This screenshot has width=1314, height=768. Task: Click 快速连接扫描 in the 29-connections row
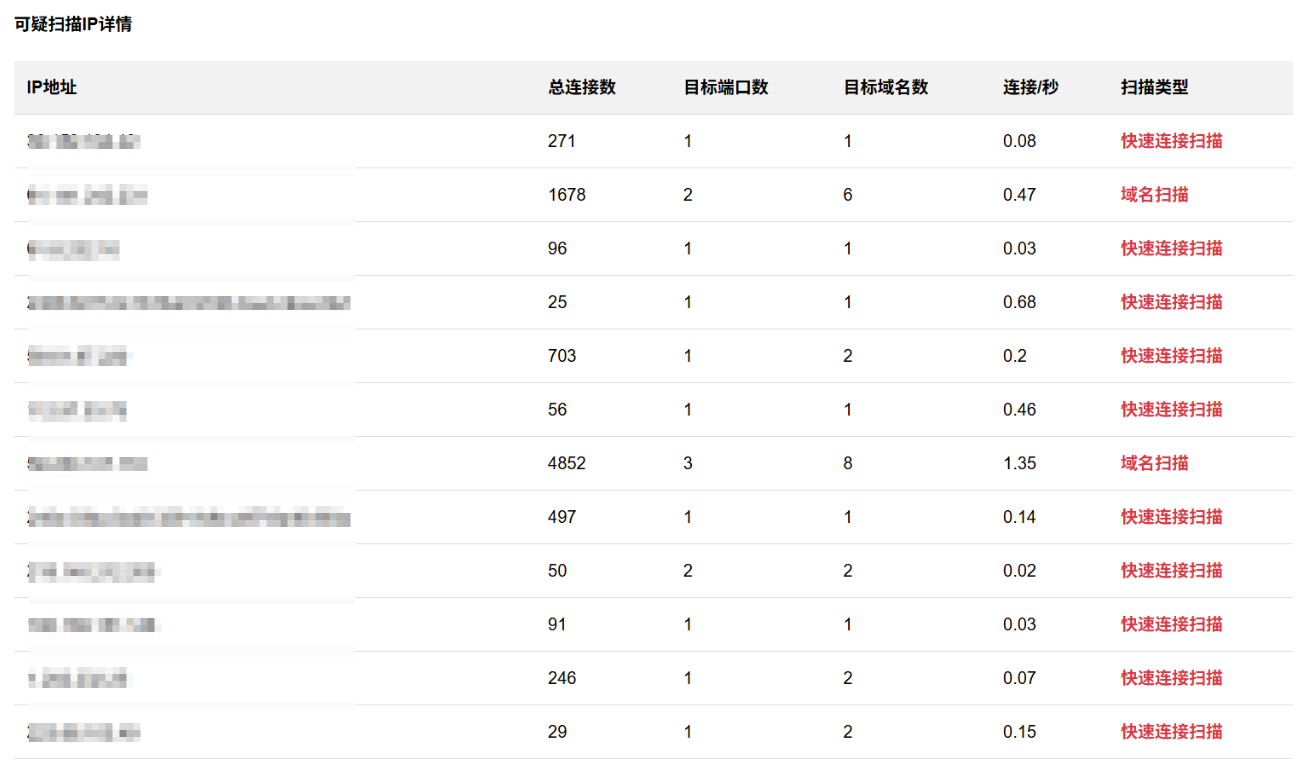pyautogui.click(x=1172, y=732)
